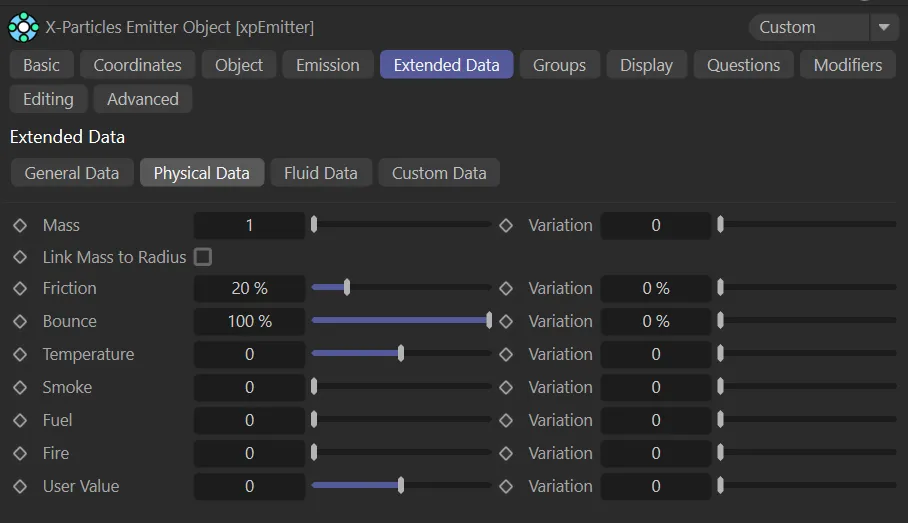Click the X-Particles emitter object icon
Screen dimensions: 908x523
(23, 27)
